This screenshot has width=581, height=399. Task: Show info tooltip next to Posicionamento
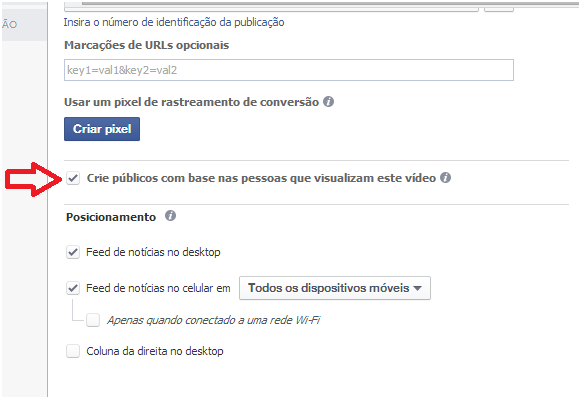pyautogui.click(x=170, y=216)
